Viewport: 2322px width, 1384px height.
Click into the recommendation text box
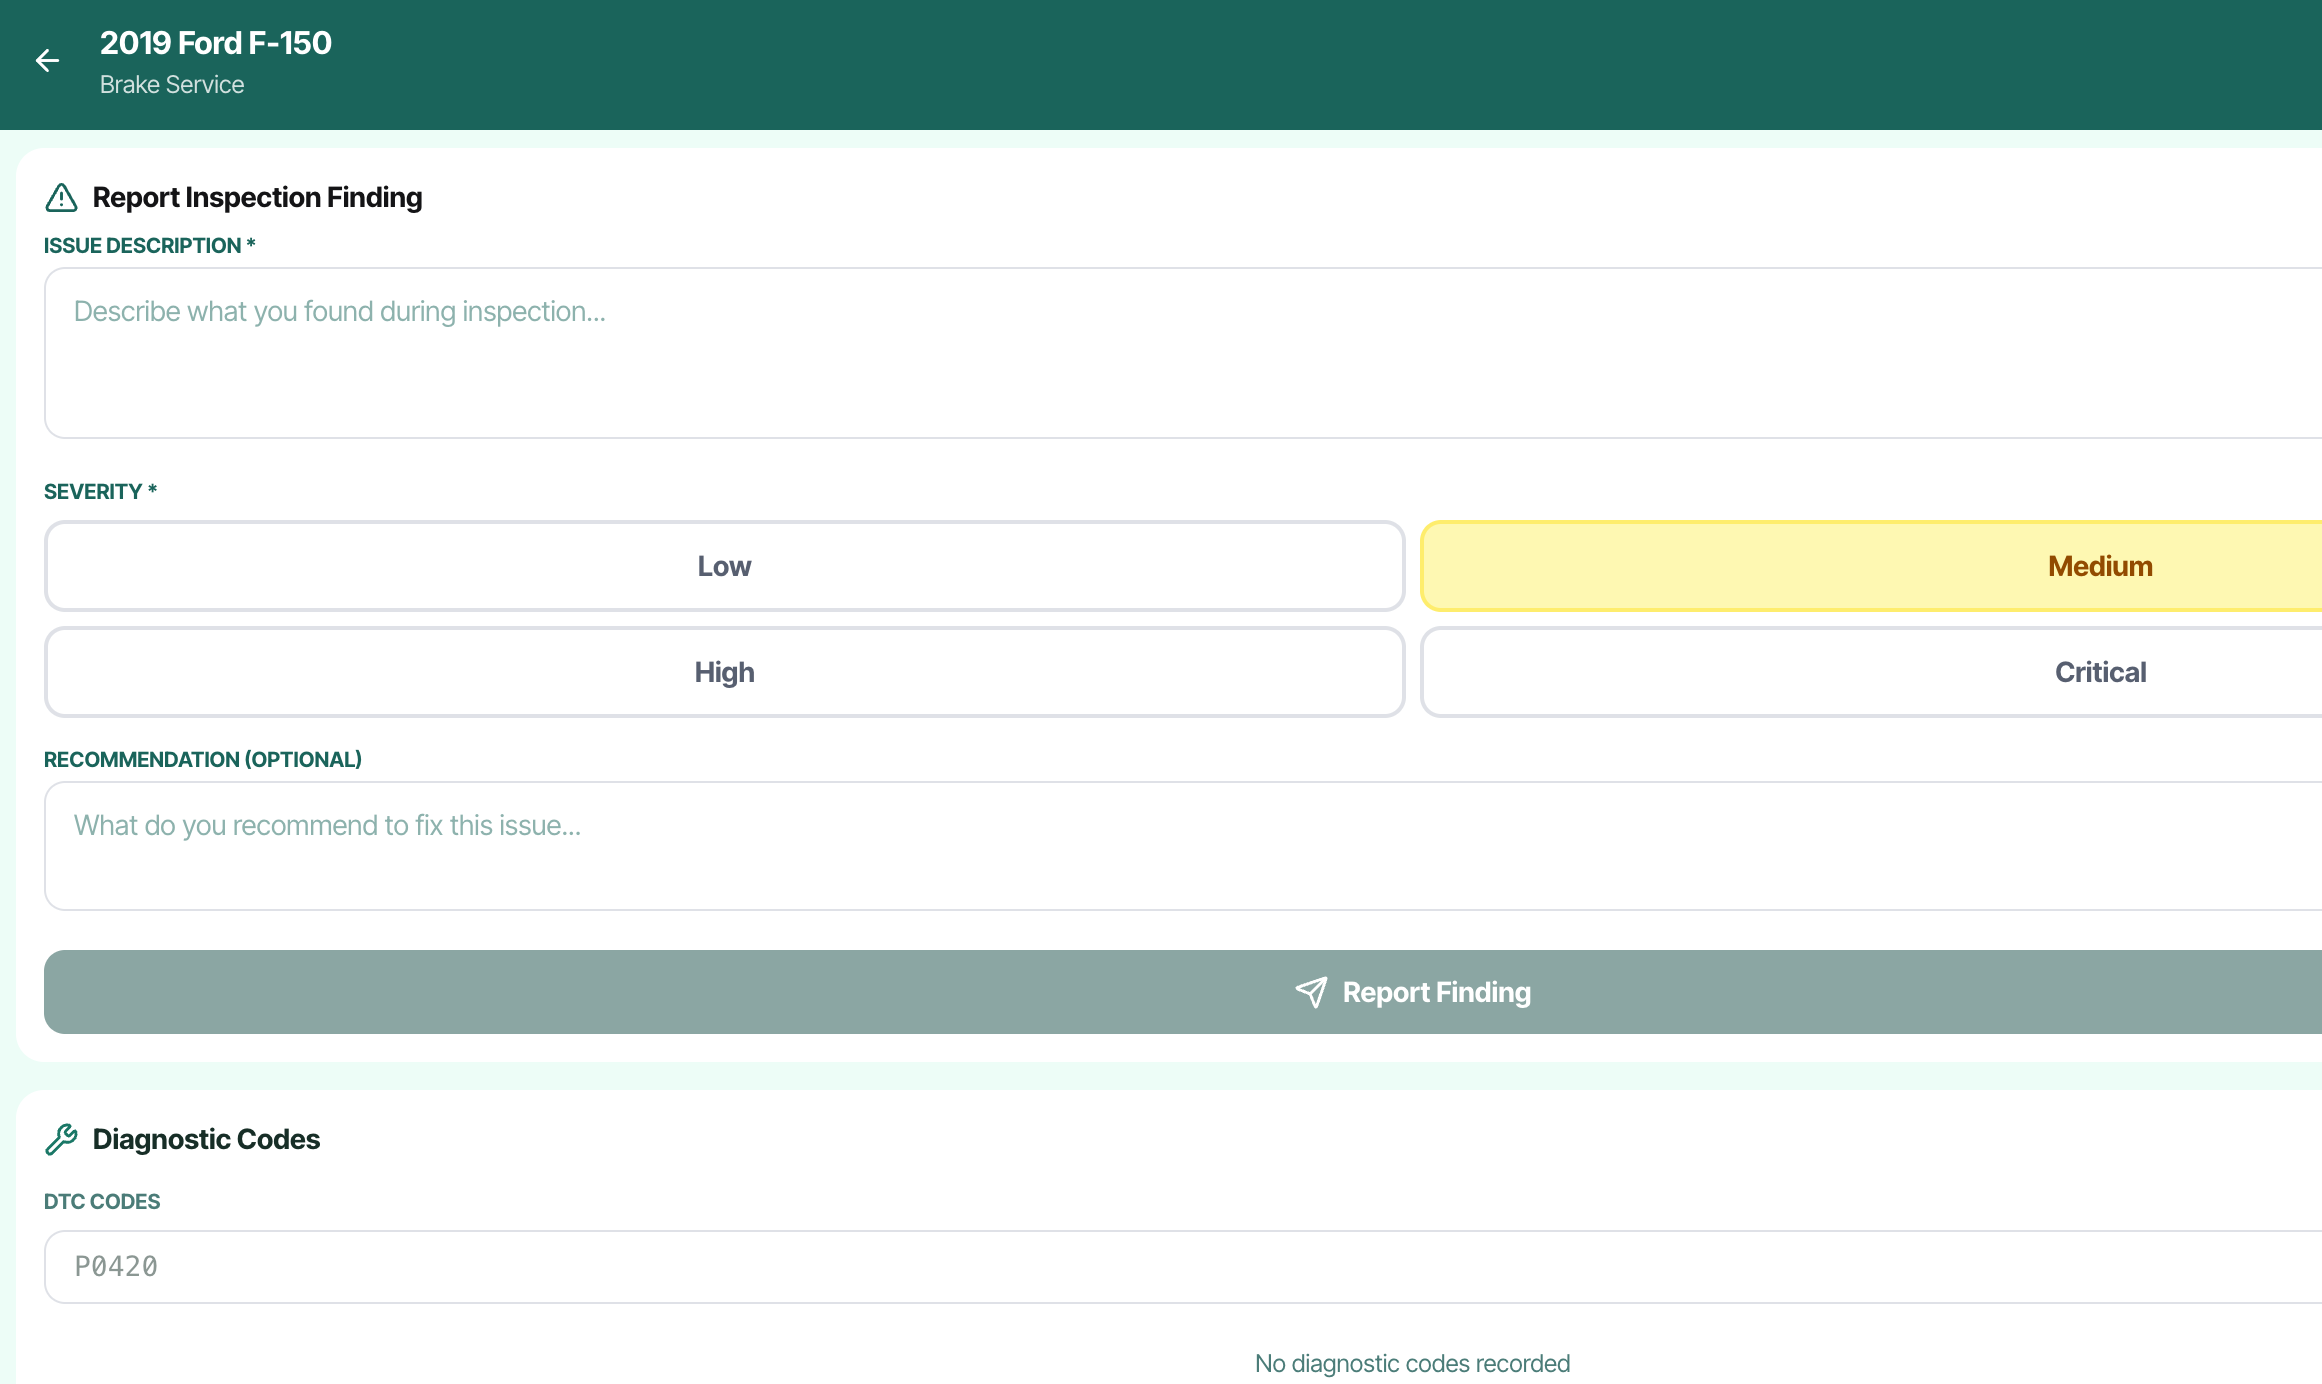(x=1180, y=846)
